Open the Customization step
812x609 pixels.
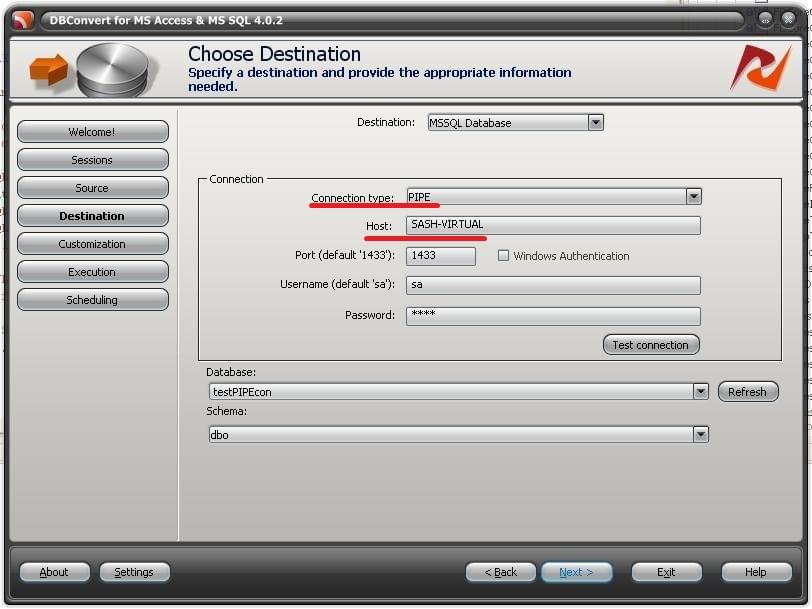[92, 243]
